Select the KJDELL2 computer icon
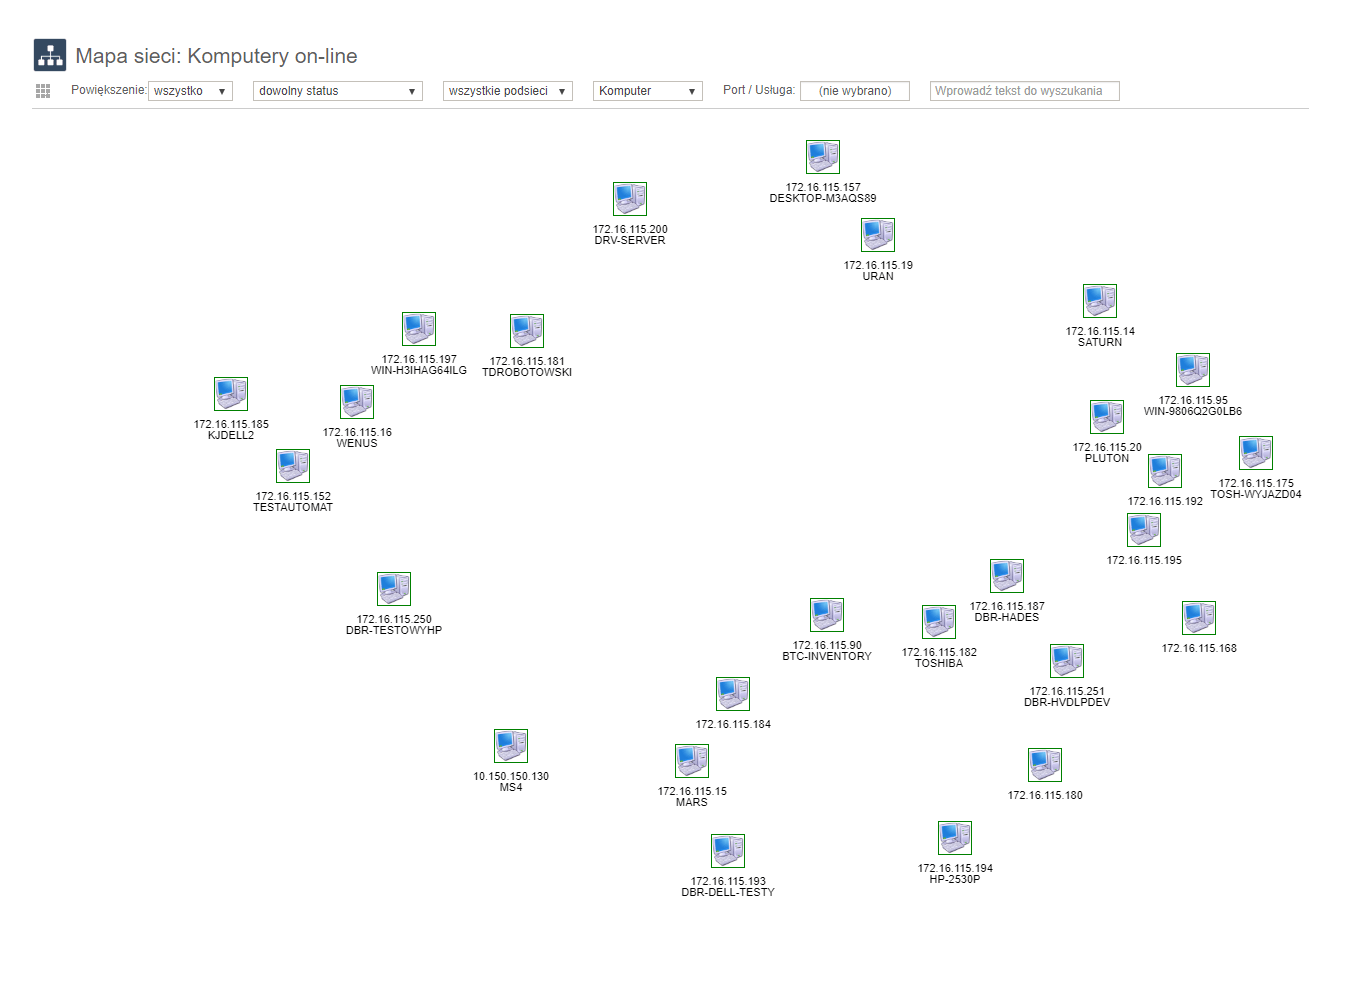This screenshot has width=1348, height=994. (231, 394)
